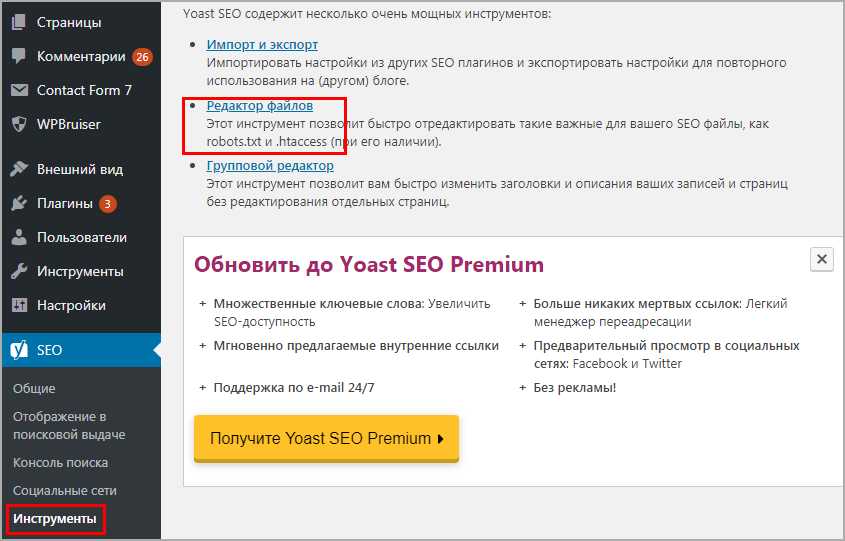Open the Search Appearance submenu item

coord(68,425)
